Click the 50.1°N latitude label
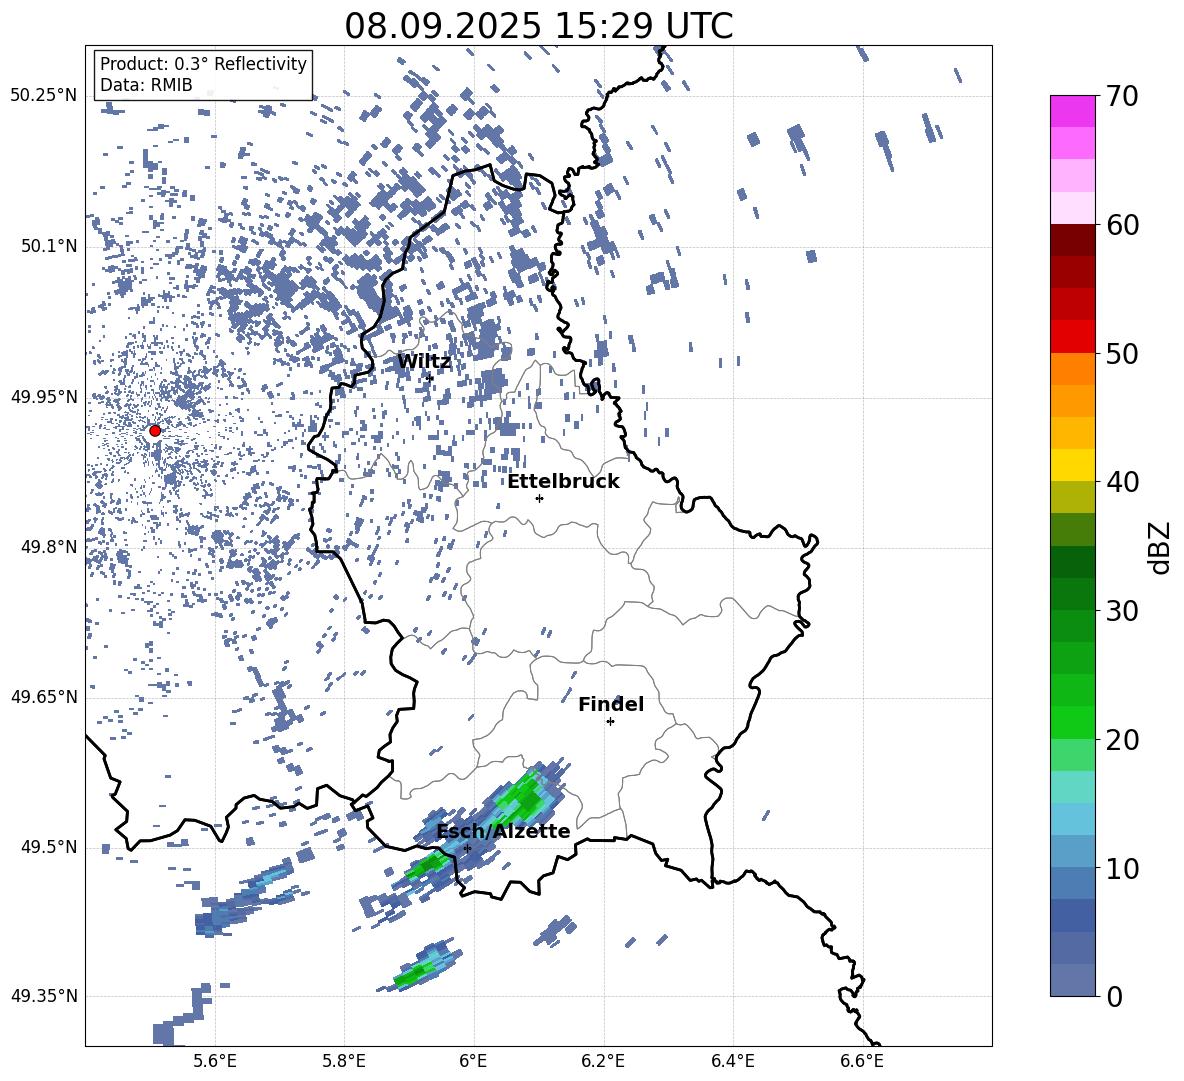1184x1081 pixels. pos(49,246)
